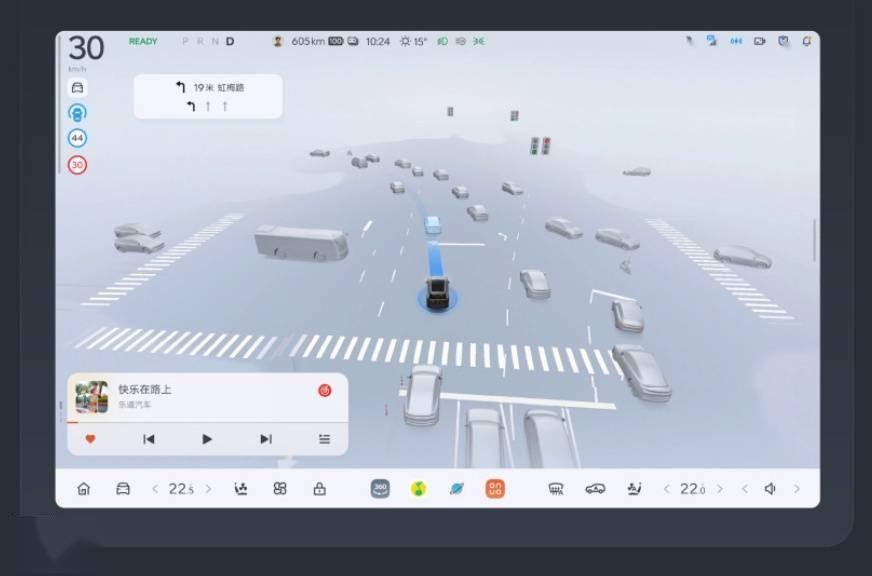Decrease right temperature with left chevron

pyautogui.click(x=667, y=489)
